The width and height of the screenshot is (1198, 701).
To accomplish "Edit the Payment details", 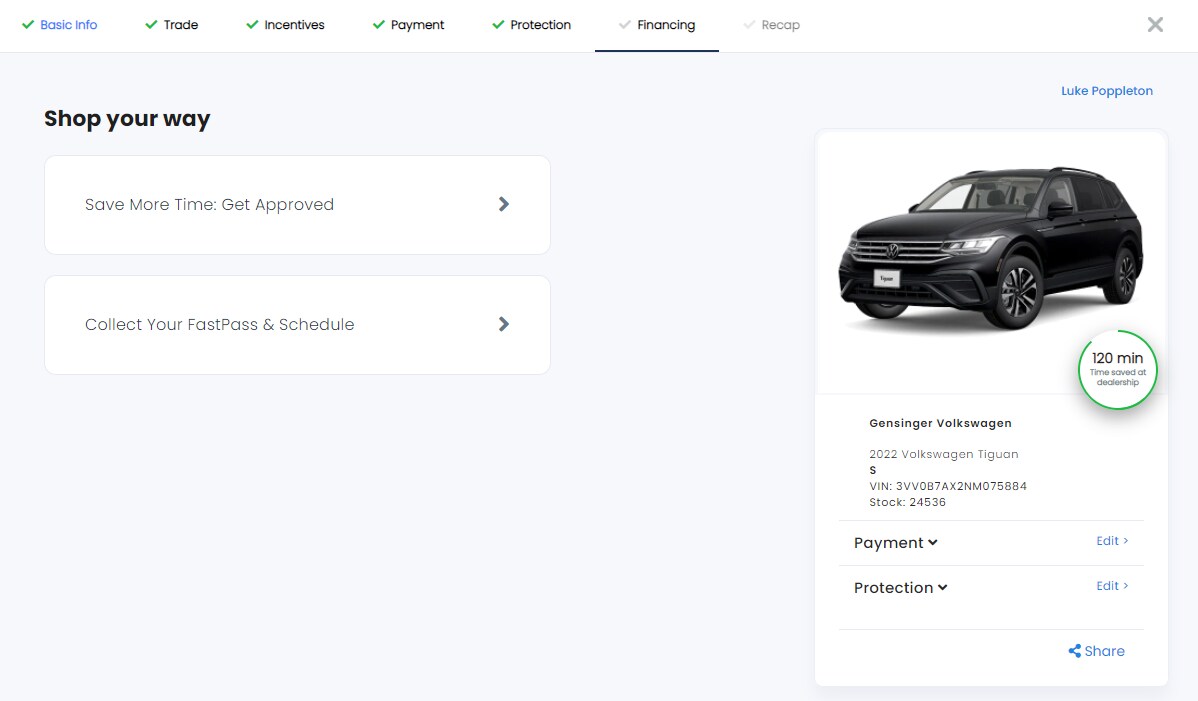I will (x=1112, y=541).
